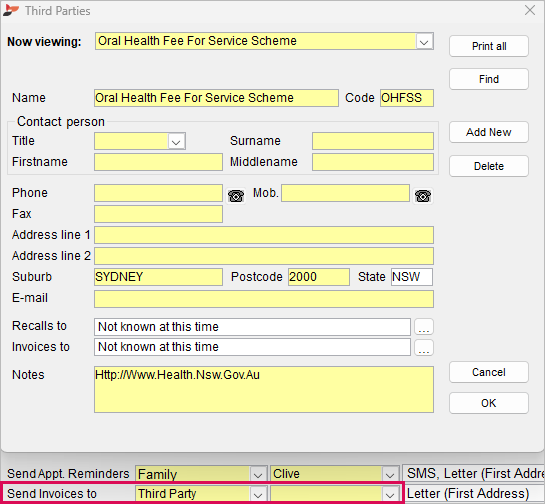Click the E-mail input field
Viewport: 545px width, 504px height.
click(x=264, y=299)
